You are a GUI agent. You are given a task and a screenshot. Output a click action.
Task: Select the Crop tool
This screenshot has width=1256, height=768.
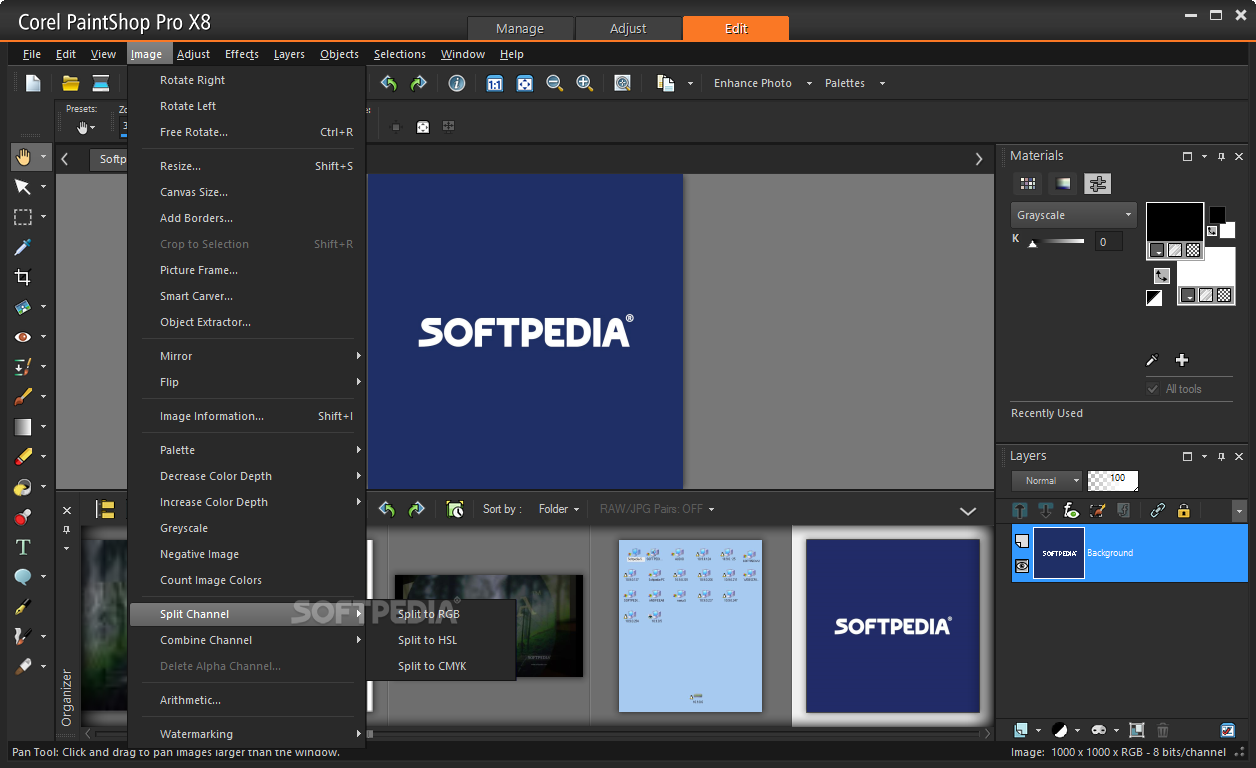click(22, 277)
